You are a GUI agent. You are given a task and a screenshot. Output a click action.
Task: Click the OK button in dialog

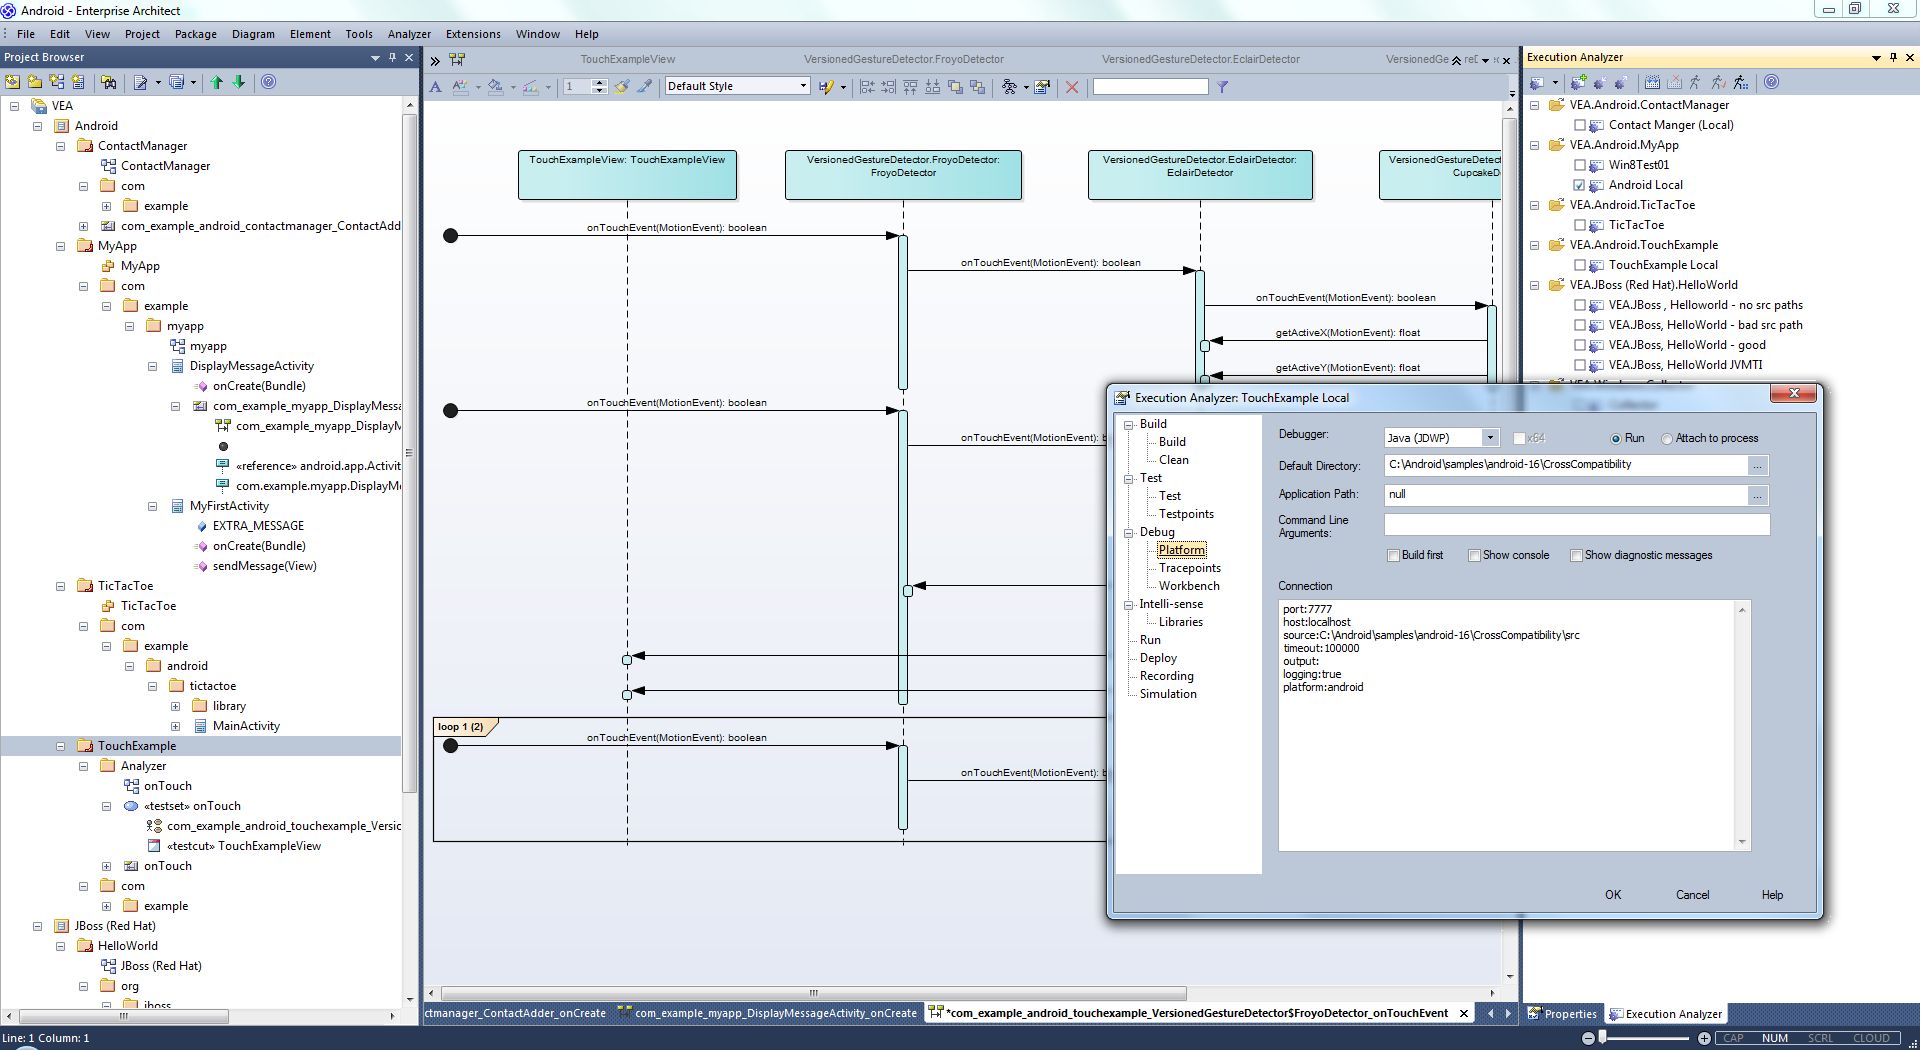1612,895
